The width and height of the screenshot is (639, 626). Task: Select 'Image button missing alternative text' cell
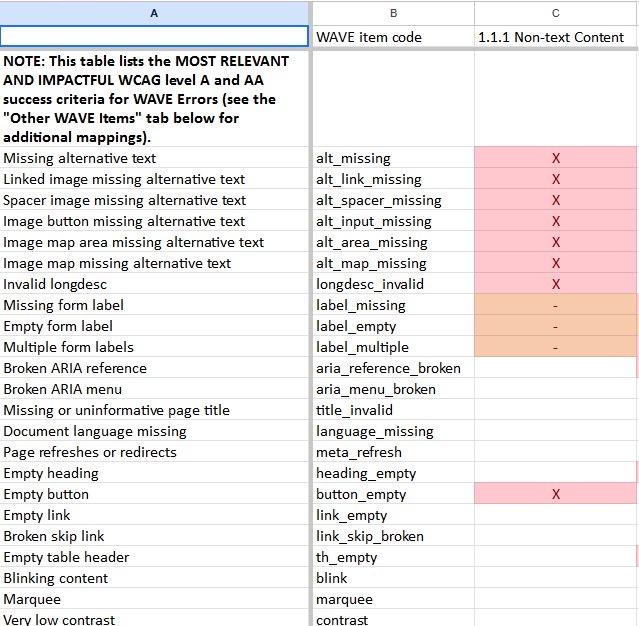tap(154, 221)
